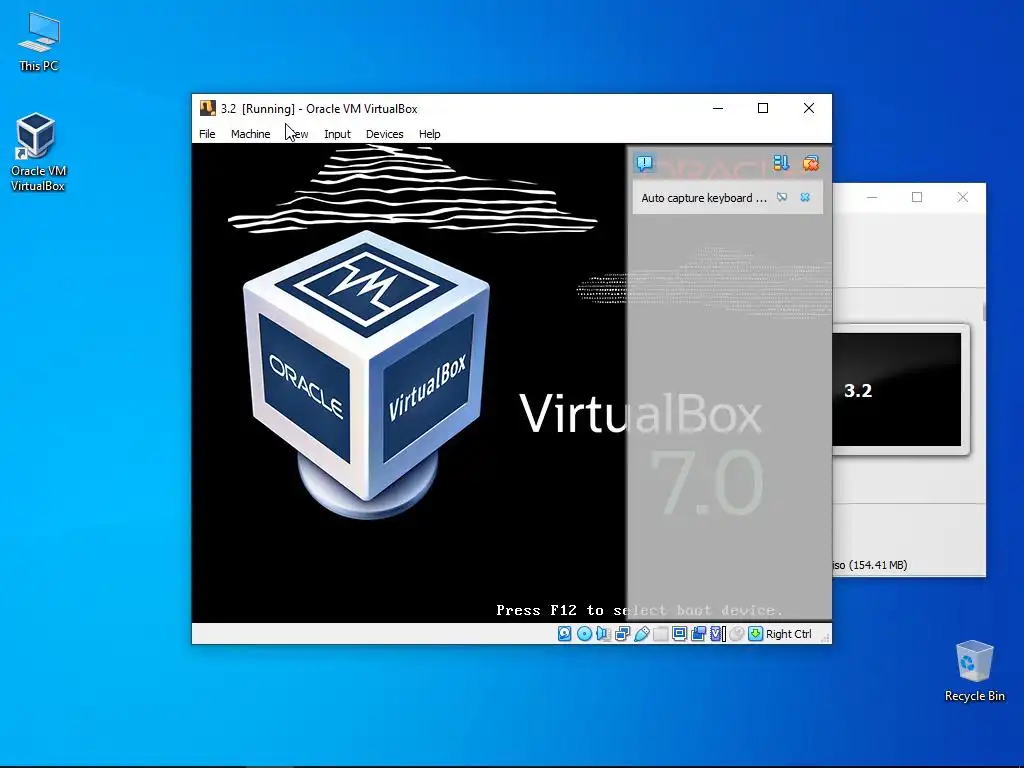
Task: Click the recording status icon
Action: pyautogui.click(x=698, y=633)
